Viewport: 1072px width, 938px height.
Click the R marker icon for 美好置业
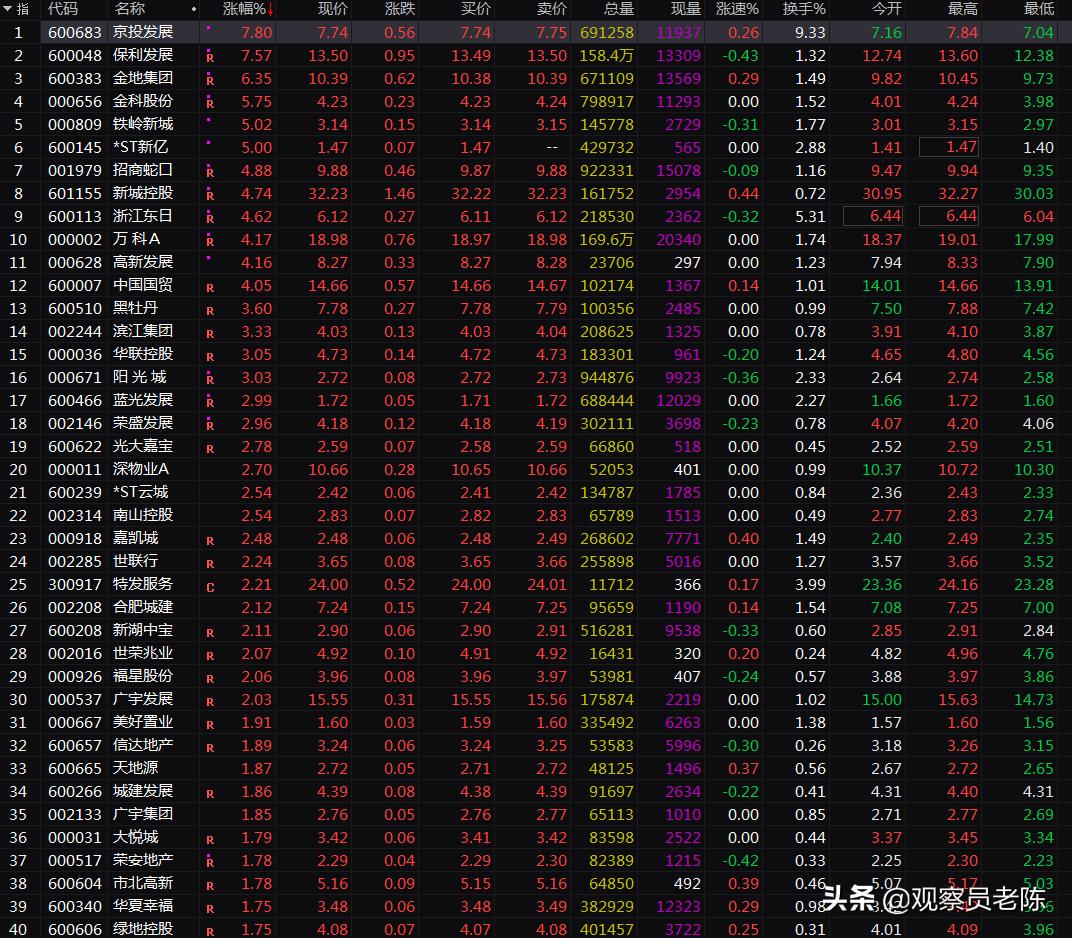tap(210, 725)
